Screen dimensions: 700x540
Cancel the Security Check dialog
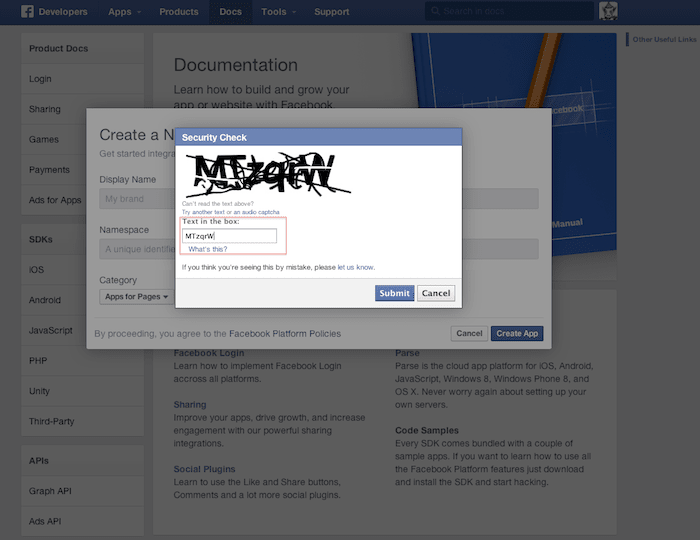pyautogui.click(x=435, y=293)
